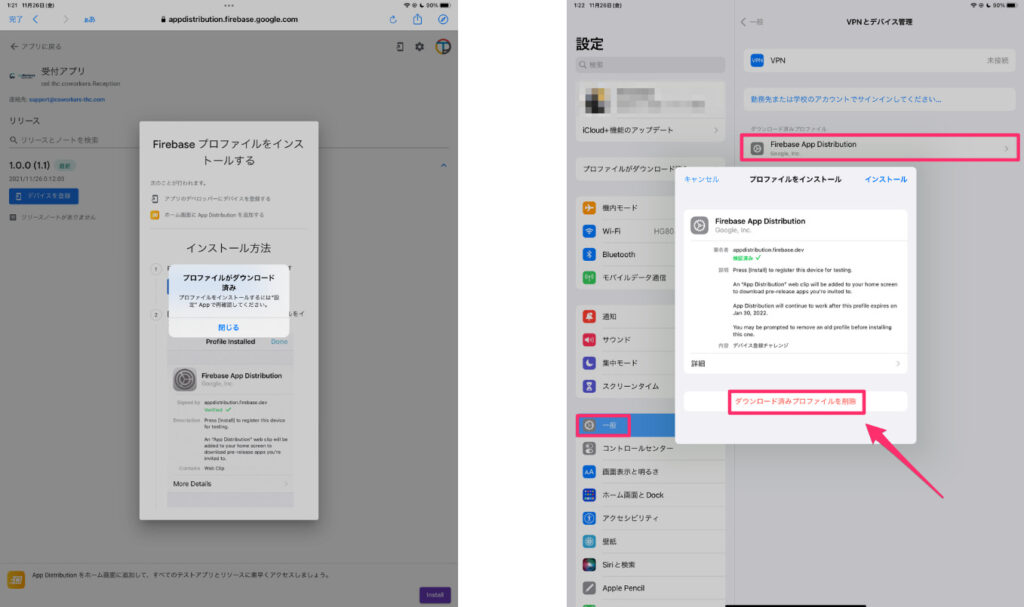Tap the 1.0.0 (1.1) release title
This screenshot has height=607, width=1024.
29,165
